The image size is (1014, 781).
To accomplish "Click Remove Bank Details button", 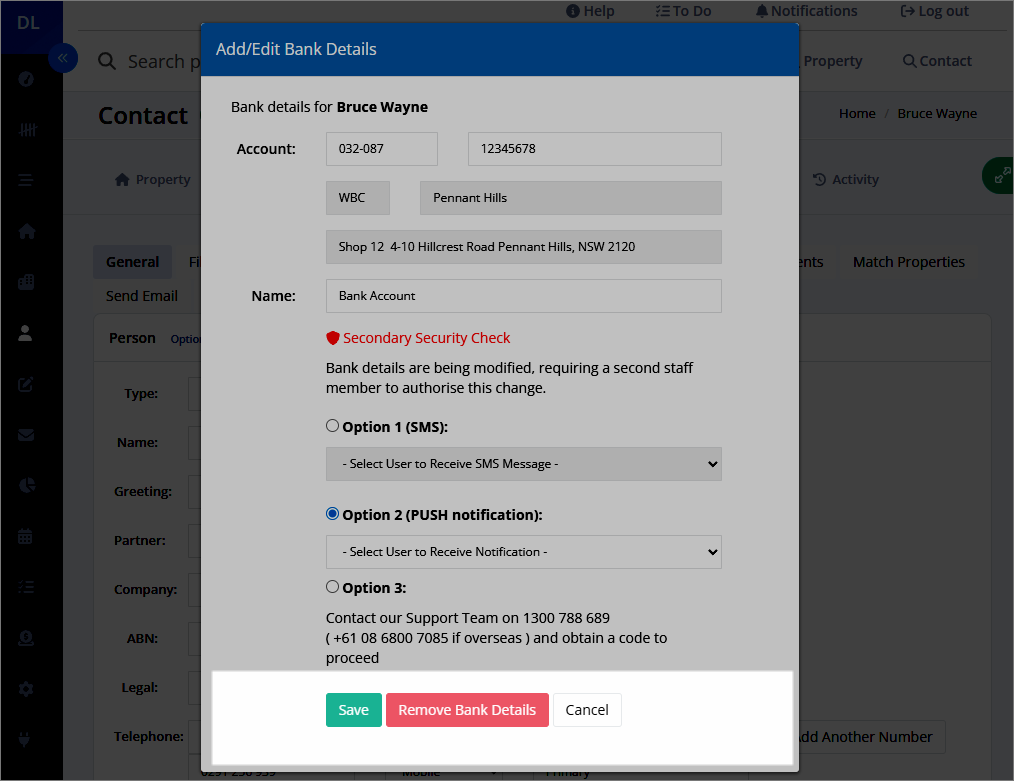I will 467,710.
